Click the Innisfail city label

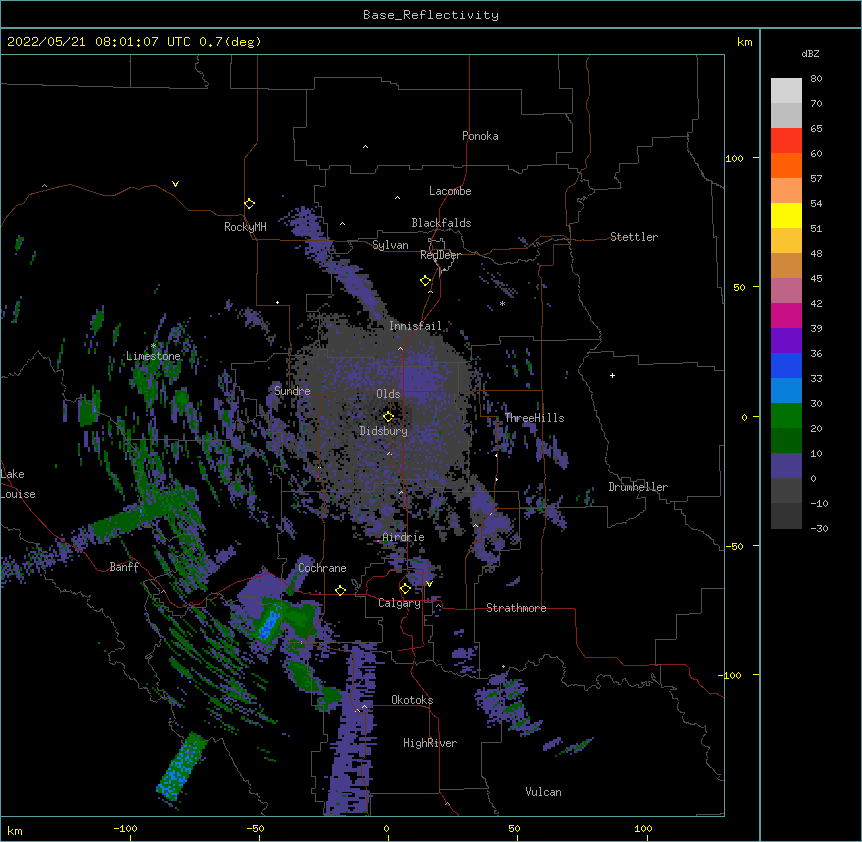[x=415, y=326]
